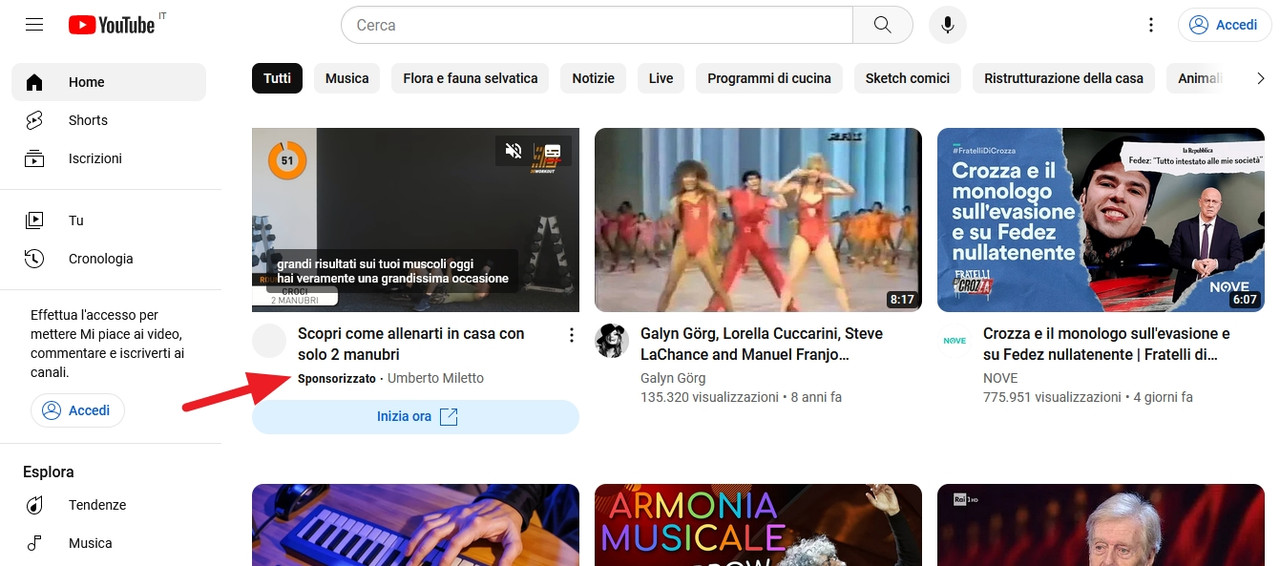Open options menu for the sponsored video
The width and height of the screenshot is (1280, 566).
pyautogui.click(x=571, y=334)
